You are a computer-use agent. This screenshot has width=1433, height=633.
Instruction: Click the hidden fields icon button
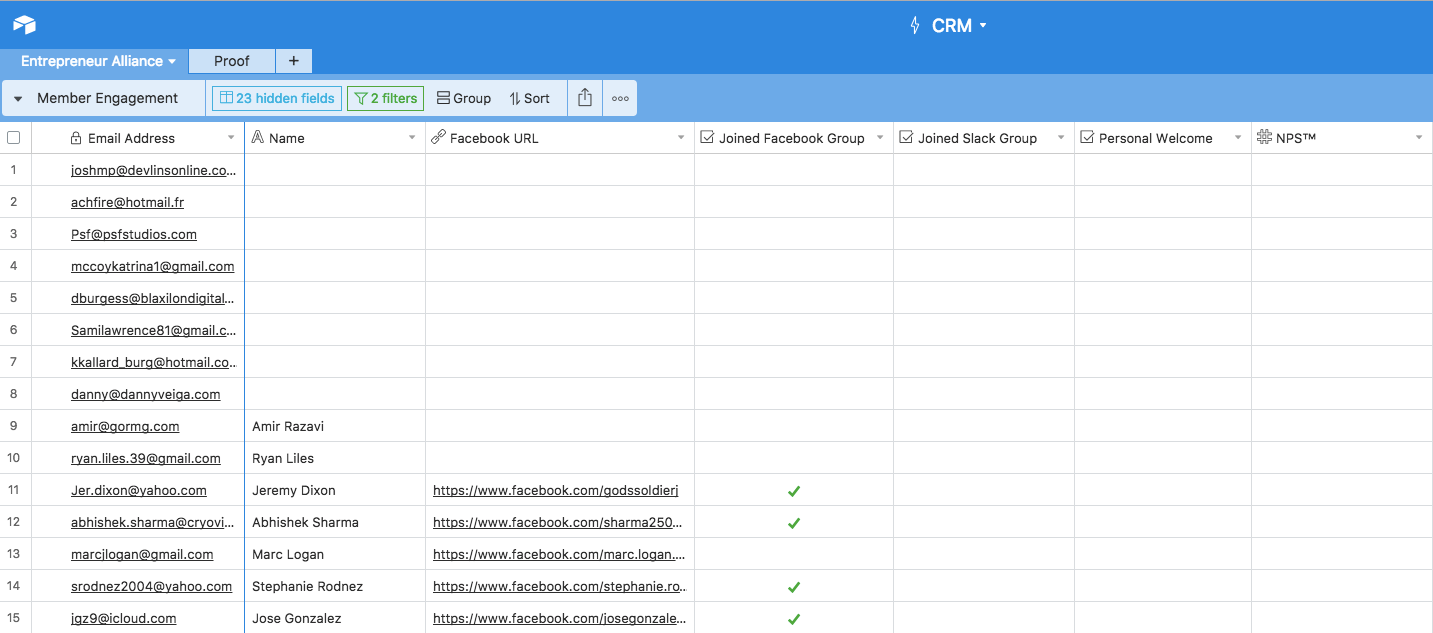tap(276, 98)
